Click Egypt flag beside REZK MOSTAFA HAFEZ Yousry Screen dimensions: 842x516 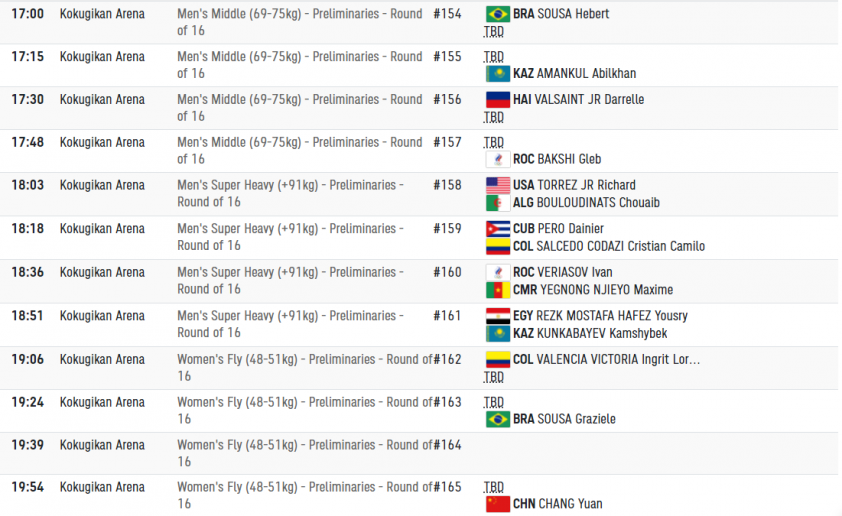pos(498,316)
